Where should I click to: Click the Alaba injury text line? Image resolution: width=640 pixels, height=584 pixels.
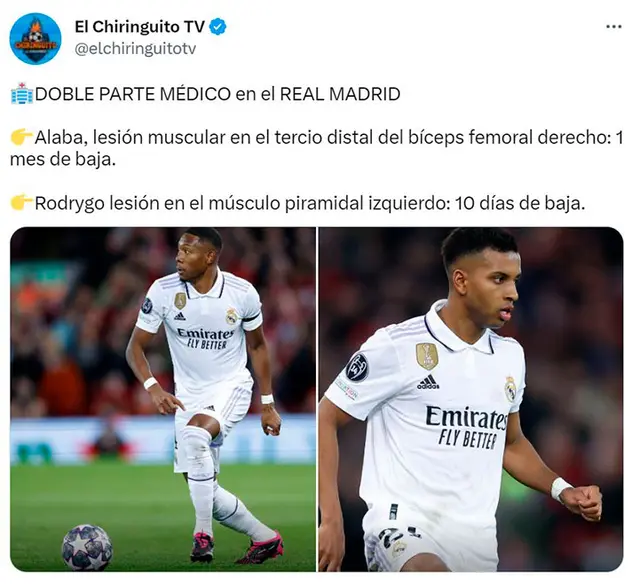pos(317,149)
